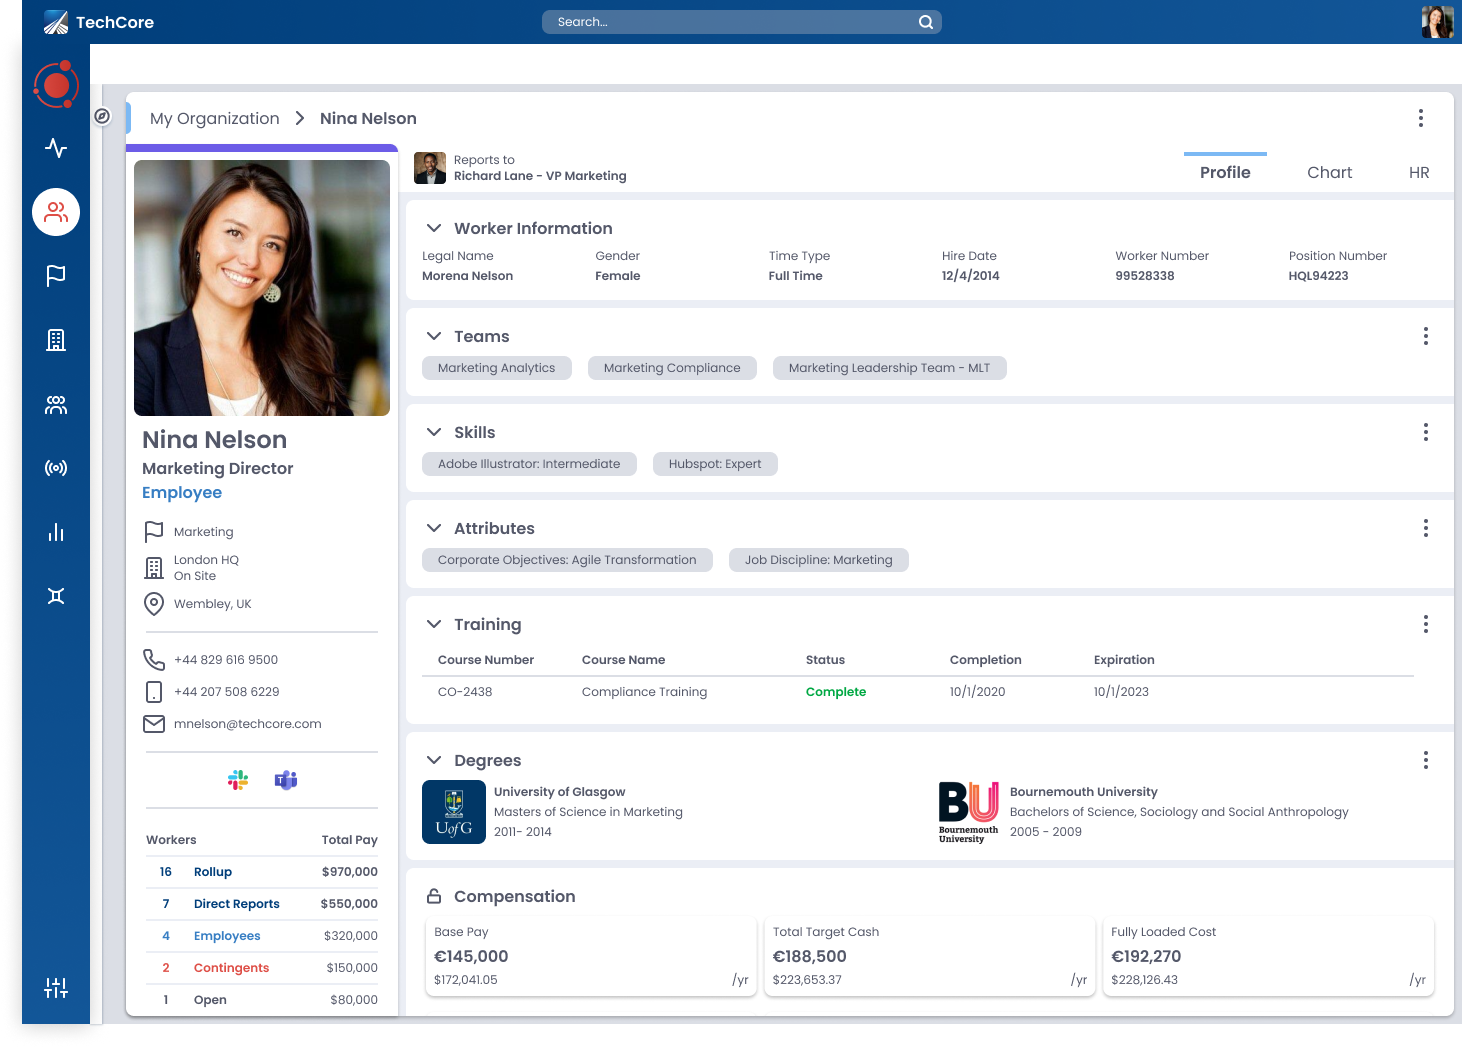Image resolution: width=1462 pixels, height=1048 pixels.
Task: Open the Teams section three-dot menu
Action: coord(1425,336)
